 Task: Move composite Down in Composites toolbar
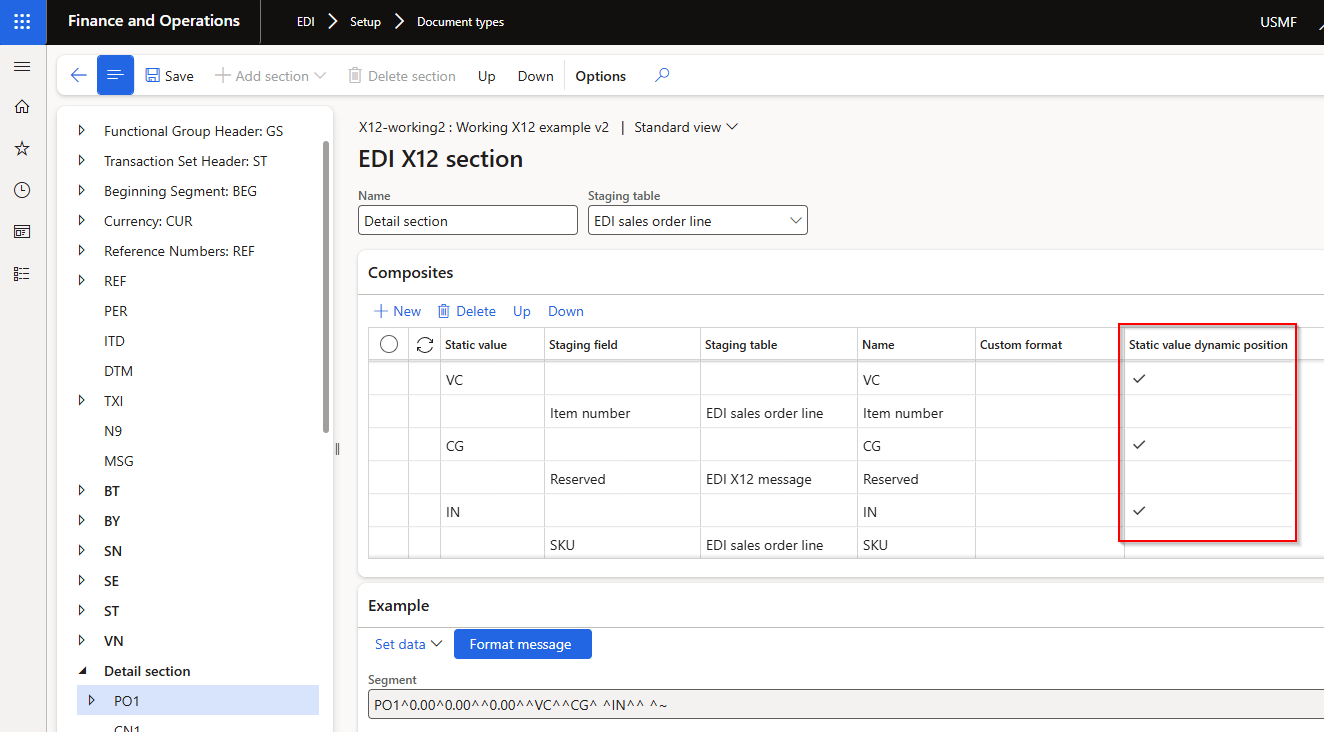pos(566,311)
